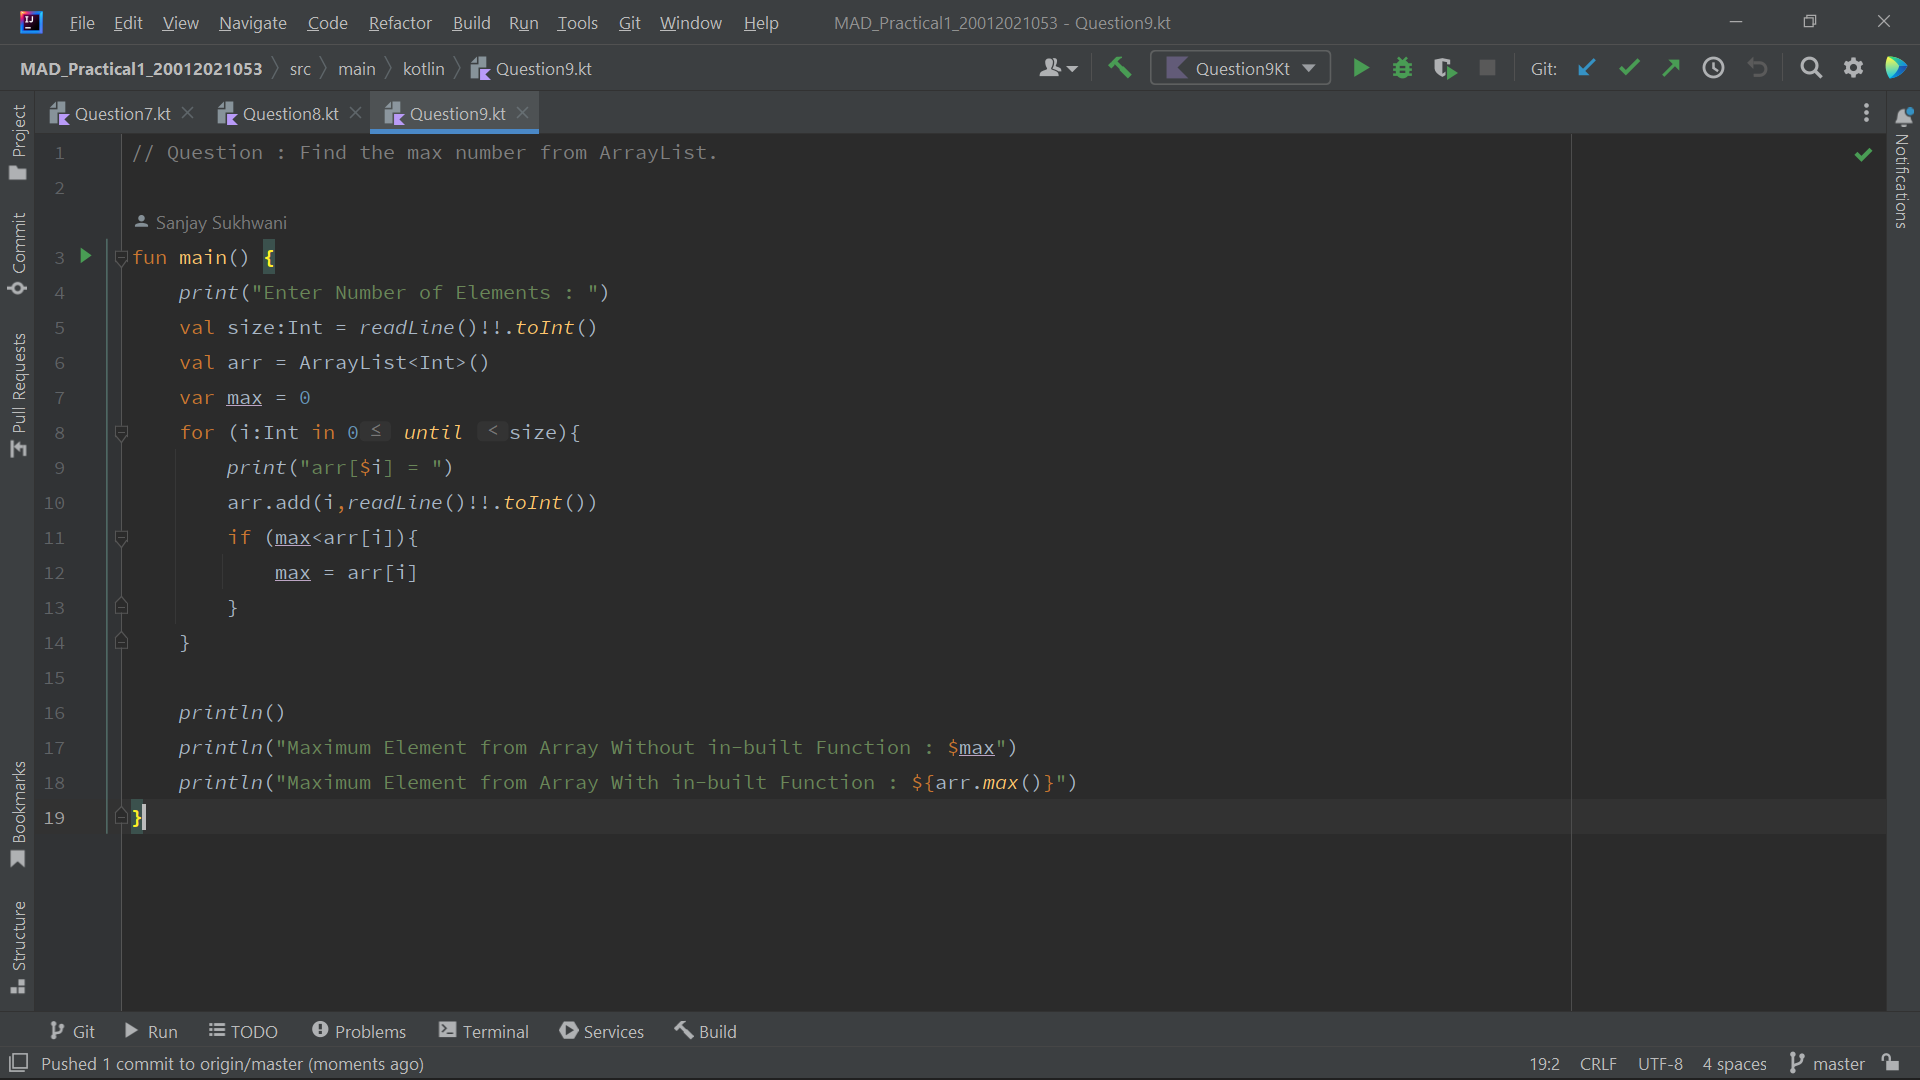
Task: Click fold end marker on line 19
Action: (121, 816)
